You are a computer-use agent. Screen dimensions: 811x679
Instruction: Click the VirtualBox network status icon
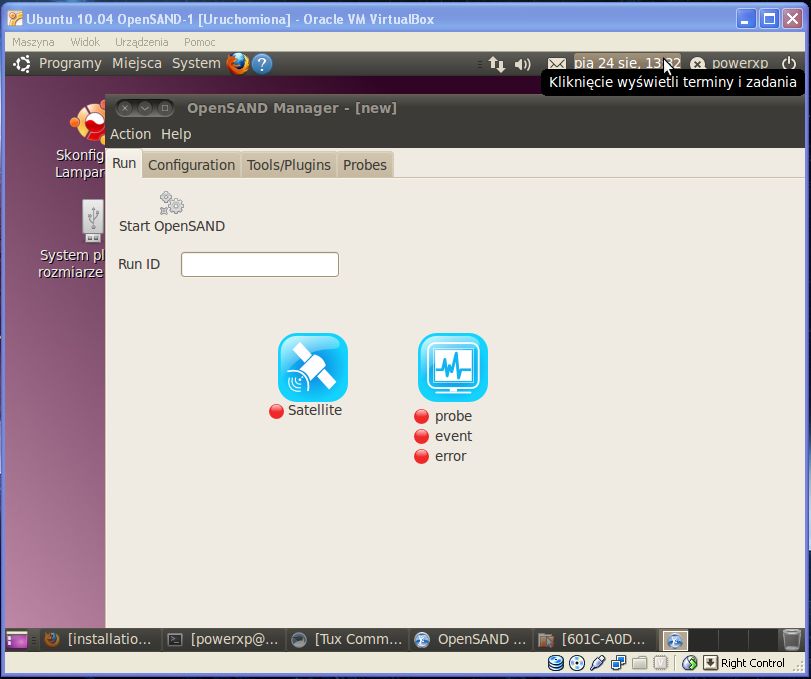[618, 663]
